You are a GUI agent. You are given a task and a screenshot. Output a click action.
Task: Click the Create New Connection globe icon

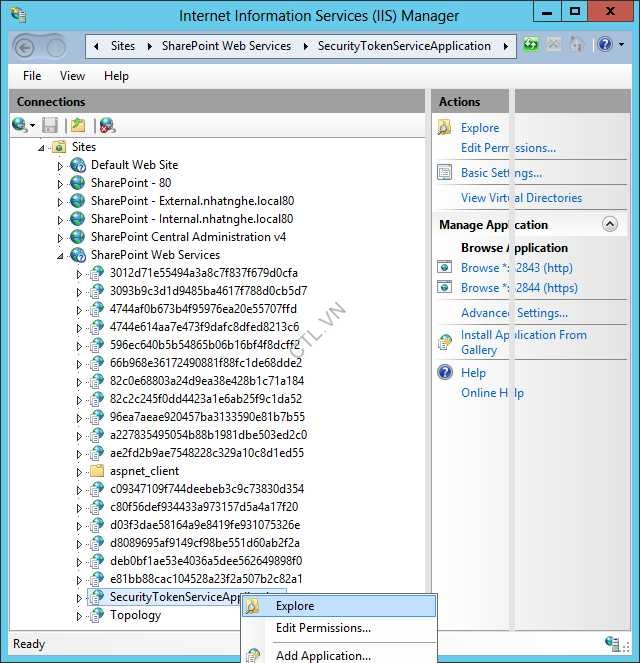(20, 125)
